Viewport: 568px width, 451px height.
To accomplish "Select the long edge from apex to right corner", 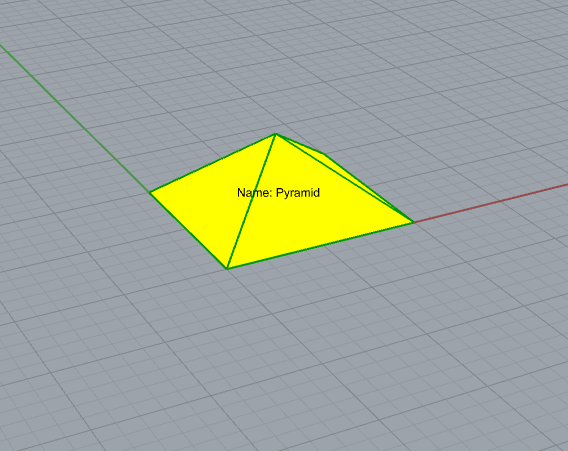I will (x=344, y=178).
